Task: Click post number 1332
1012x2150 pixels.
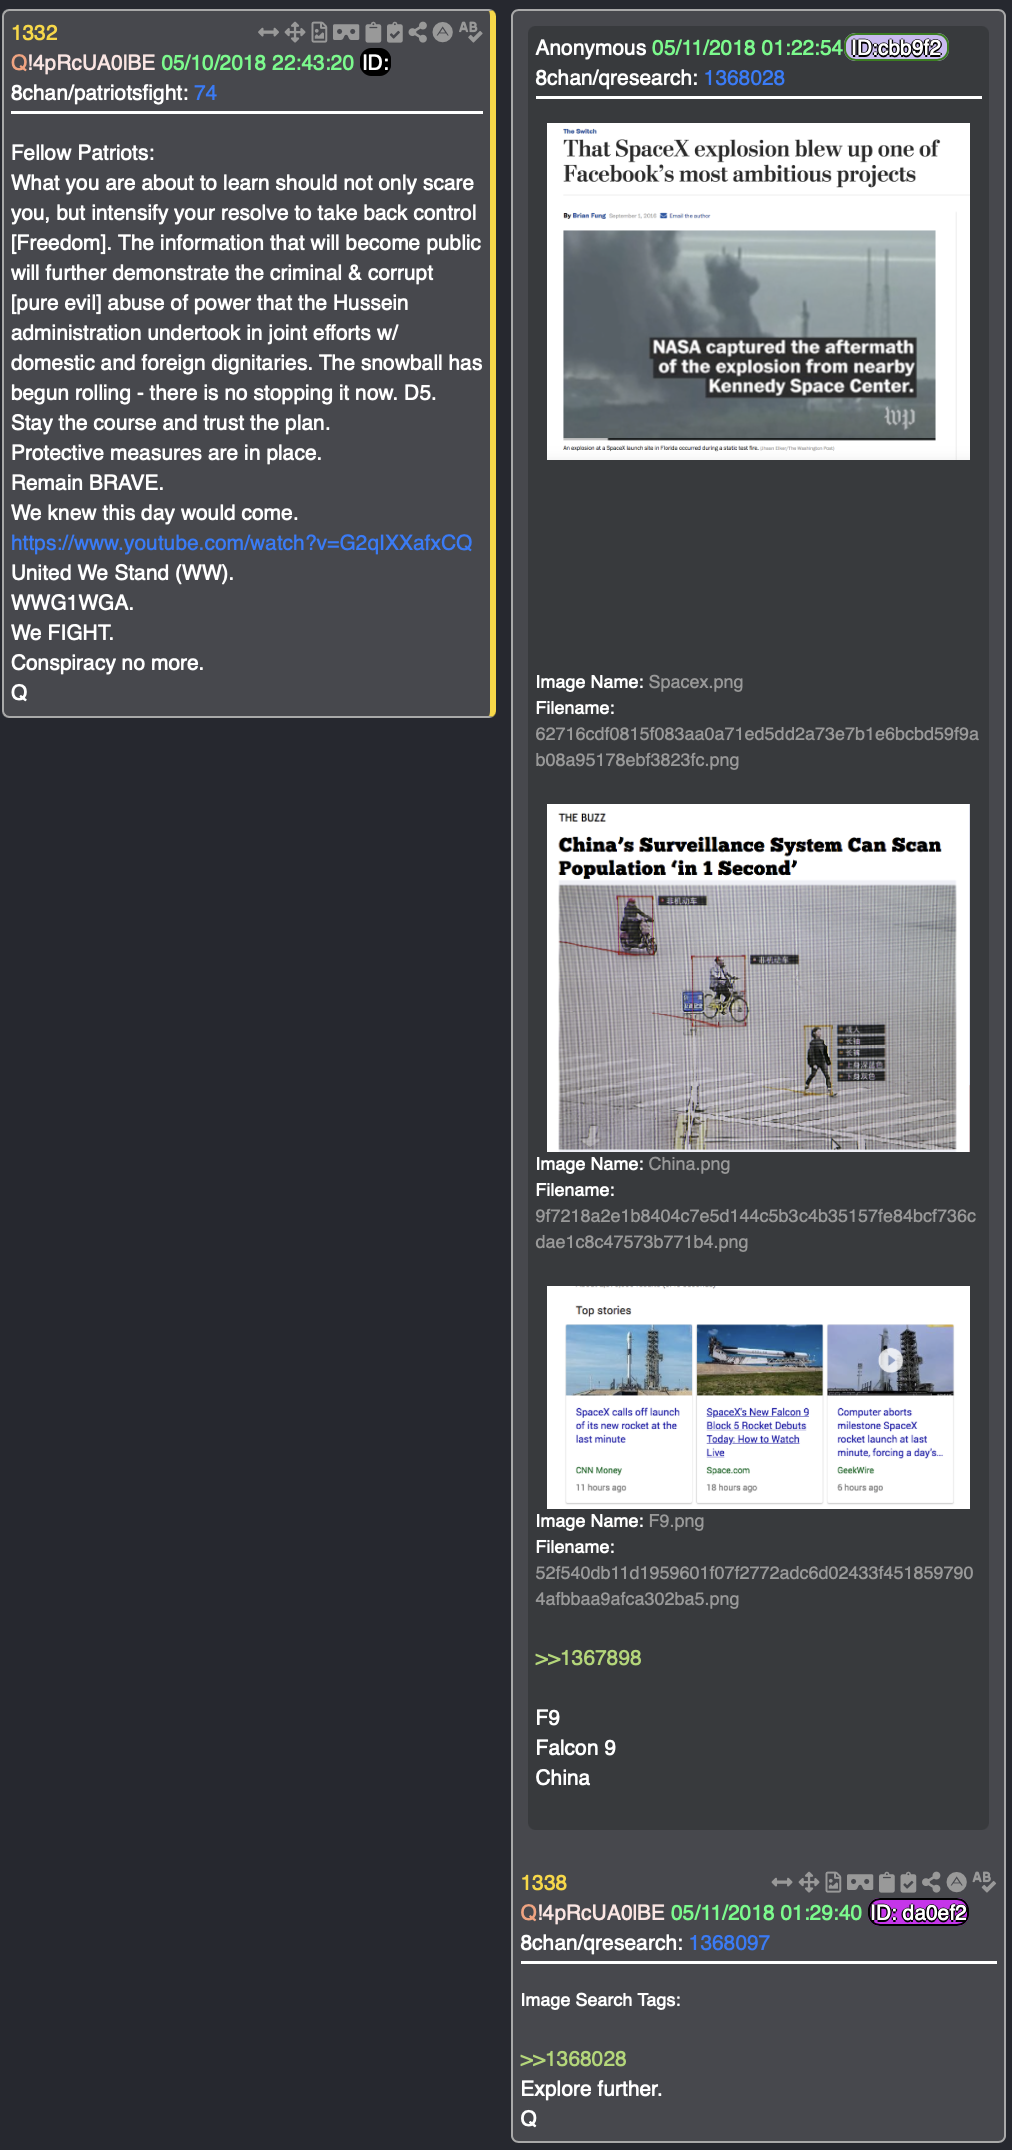Action: [34, 33]
